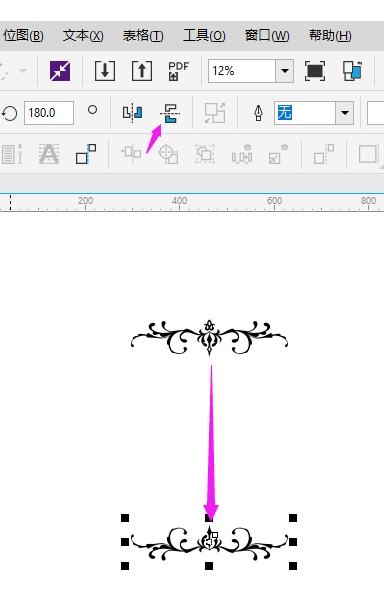Click the ruler mark labeled 200

point(85,201)
